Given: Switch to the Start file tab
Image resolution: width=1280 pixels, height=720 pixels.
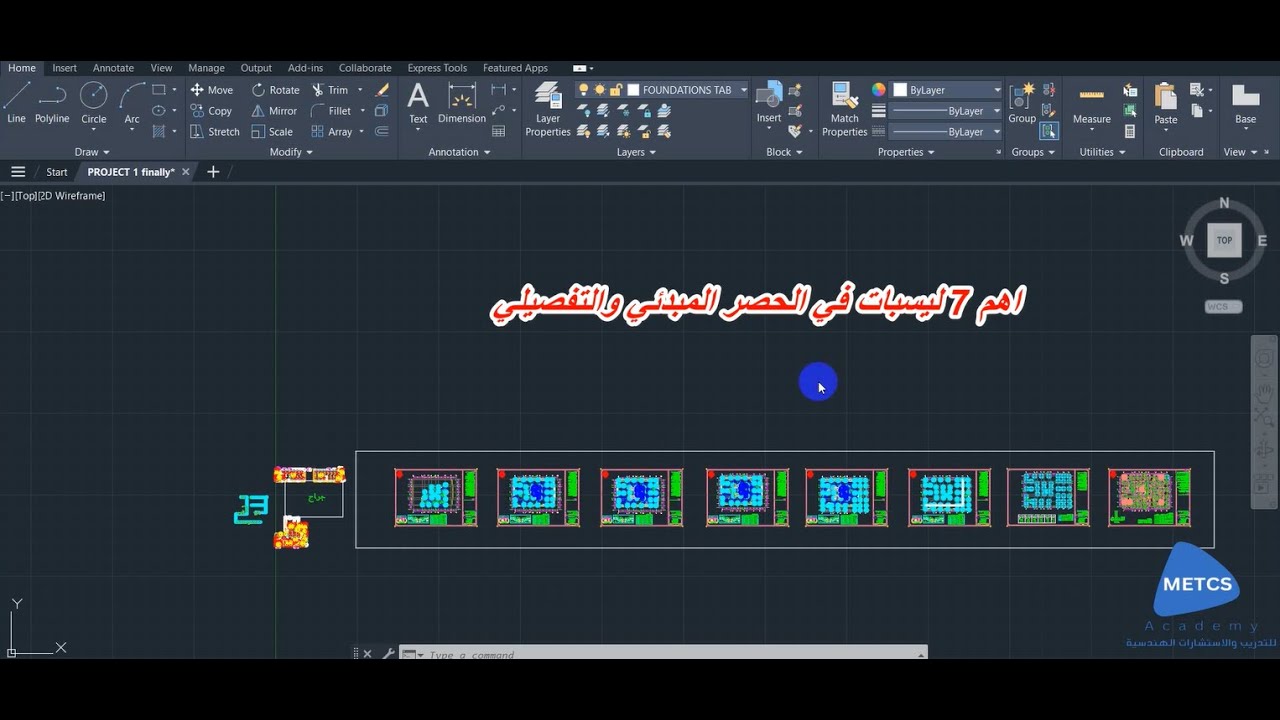Looking at the screenshot, I should click(x=57, y=172).
